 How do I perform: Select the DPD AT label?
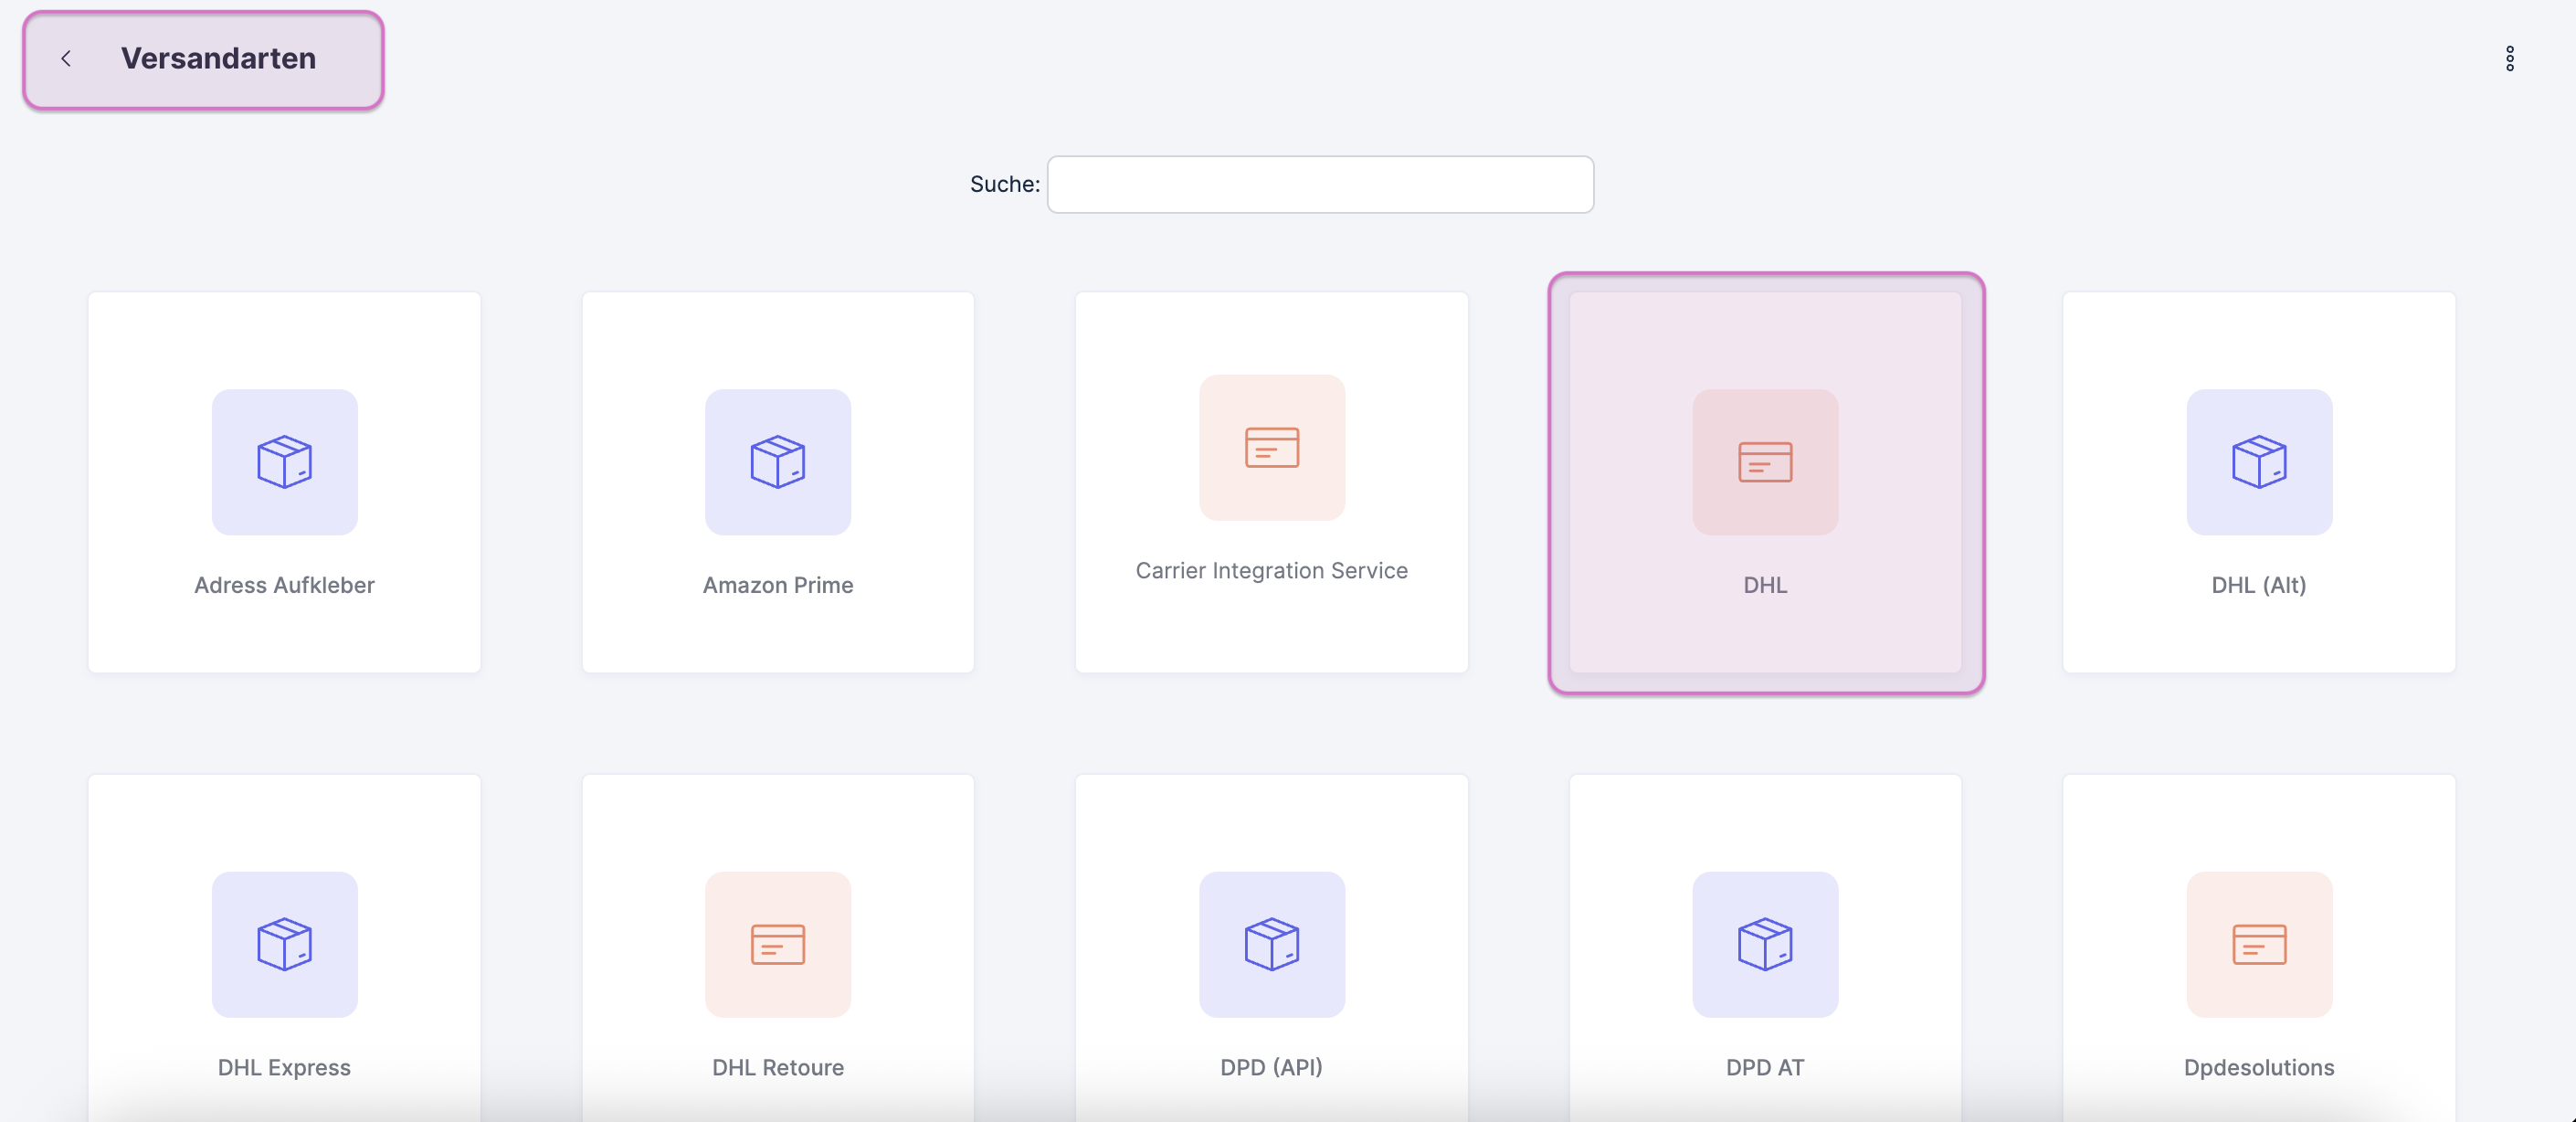click(x=1765, y=1068)
